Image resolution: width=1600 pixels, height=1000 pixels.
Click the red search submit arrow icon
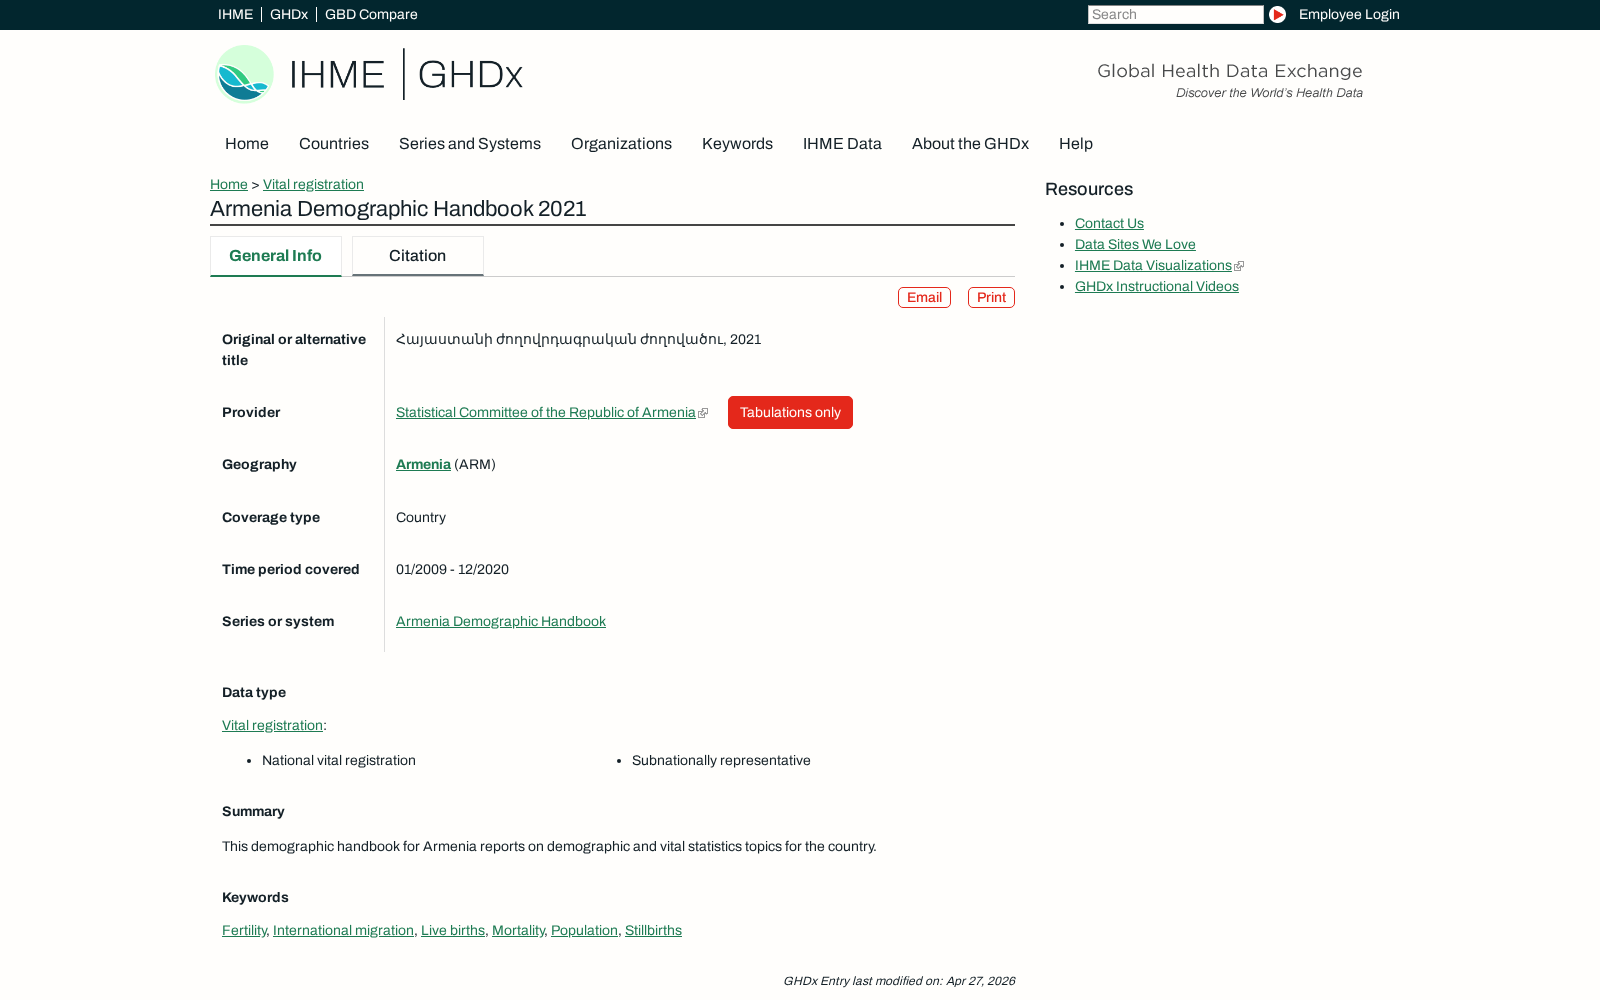pos(1277,14)
